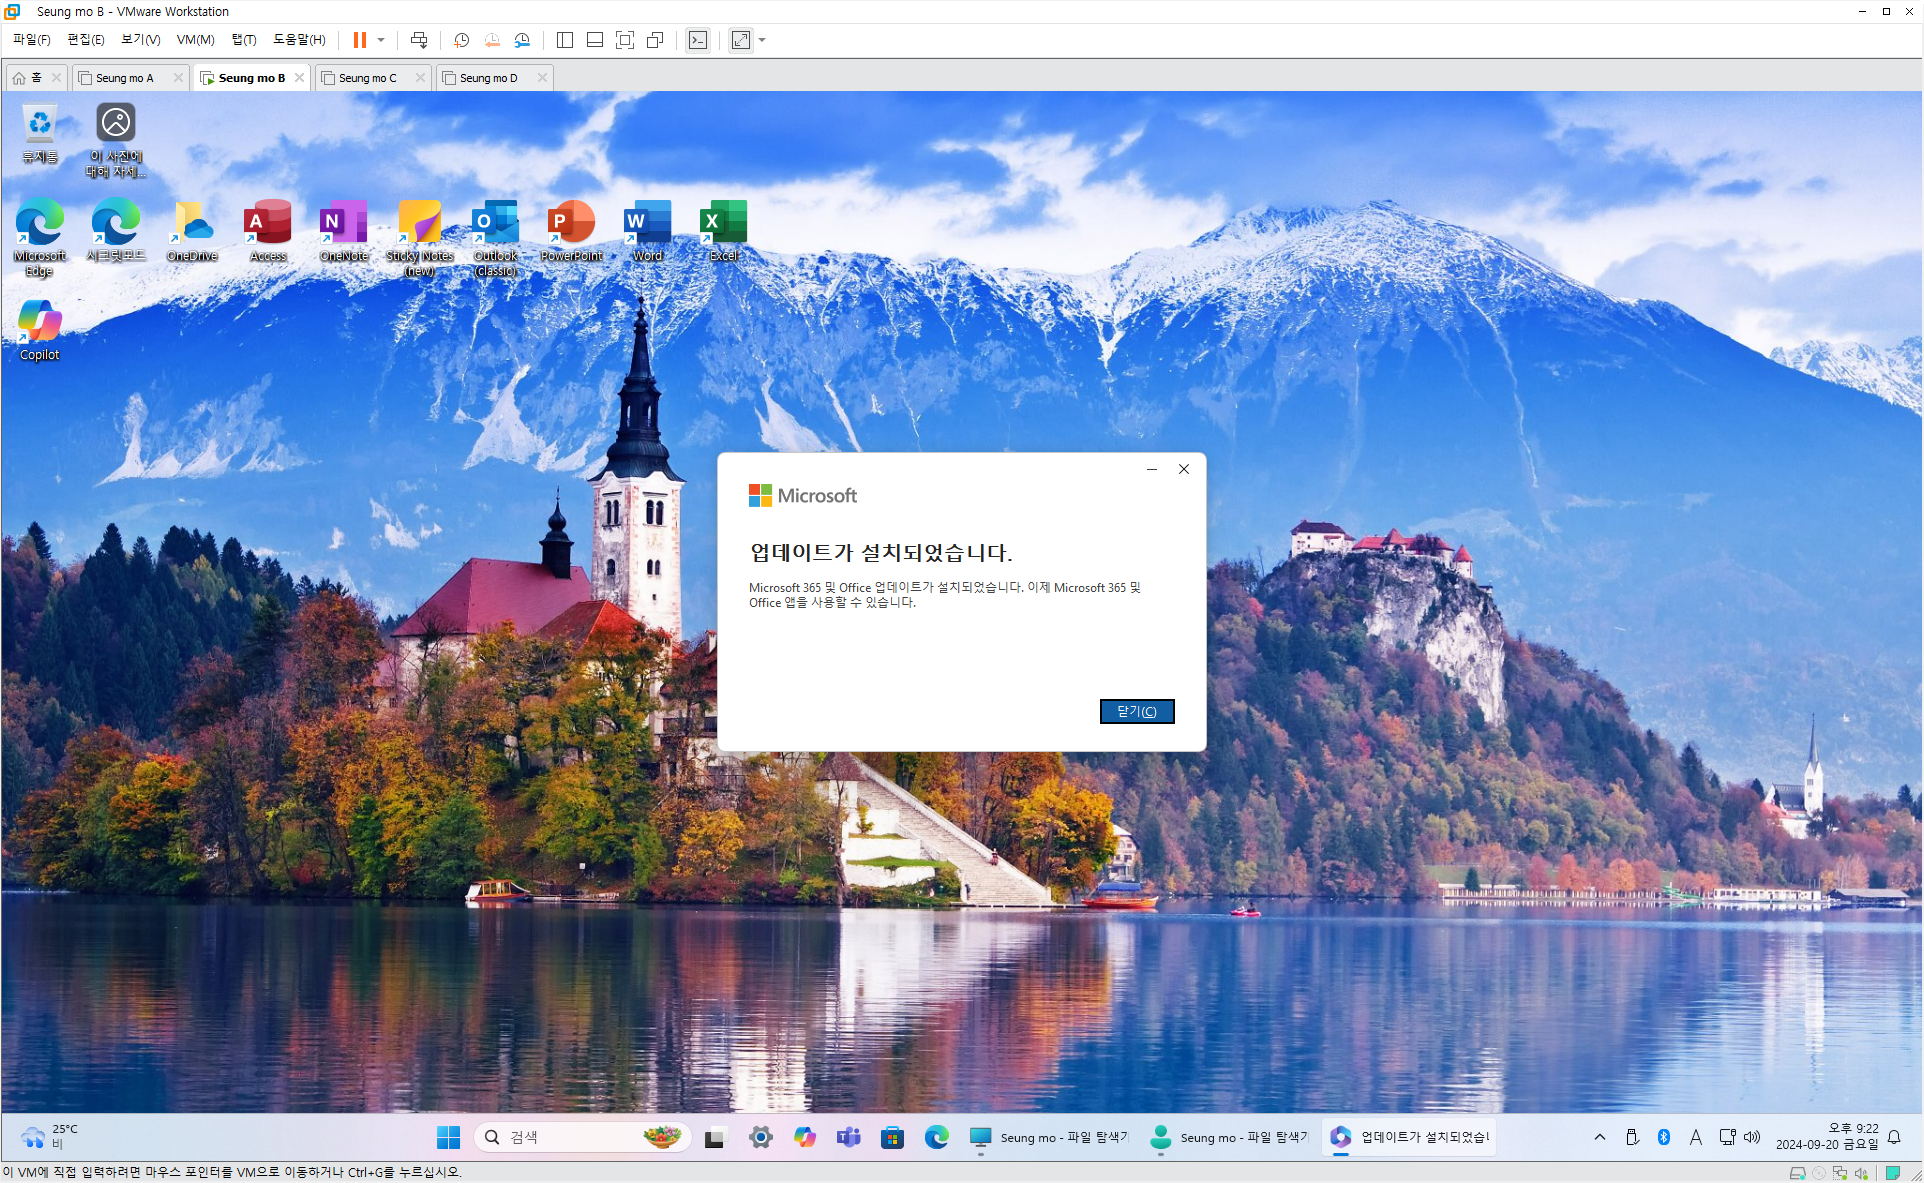
Task: Open the 도움말(H) help menu
Action: point(299,40)
